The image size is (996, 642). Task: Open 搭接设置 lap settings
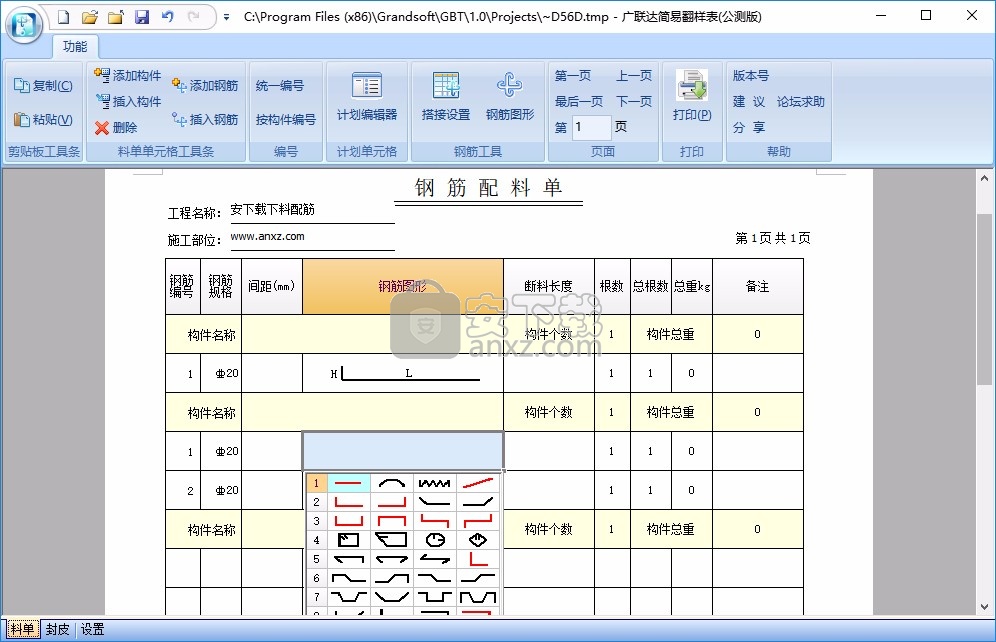(445, 95)
